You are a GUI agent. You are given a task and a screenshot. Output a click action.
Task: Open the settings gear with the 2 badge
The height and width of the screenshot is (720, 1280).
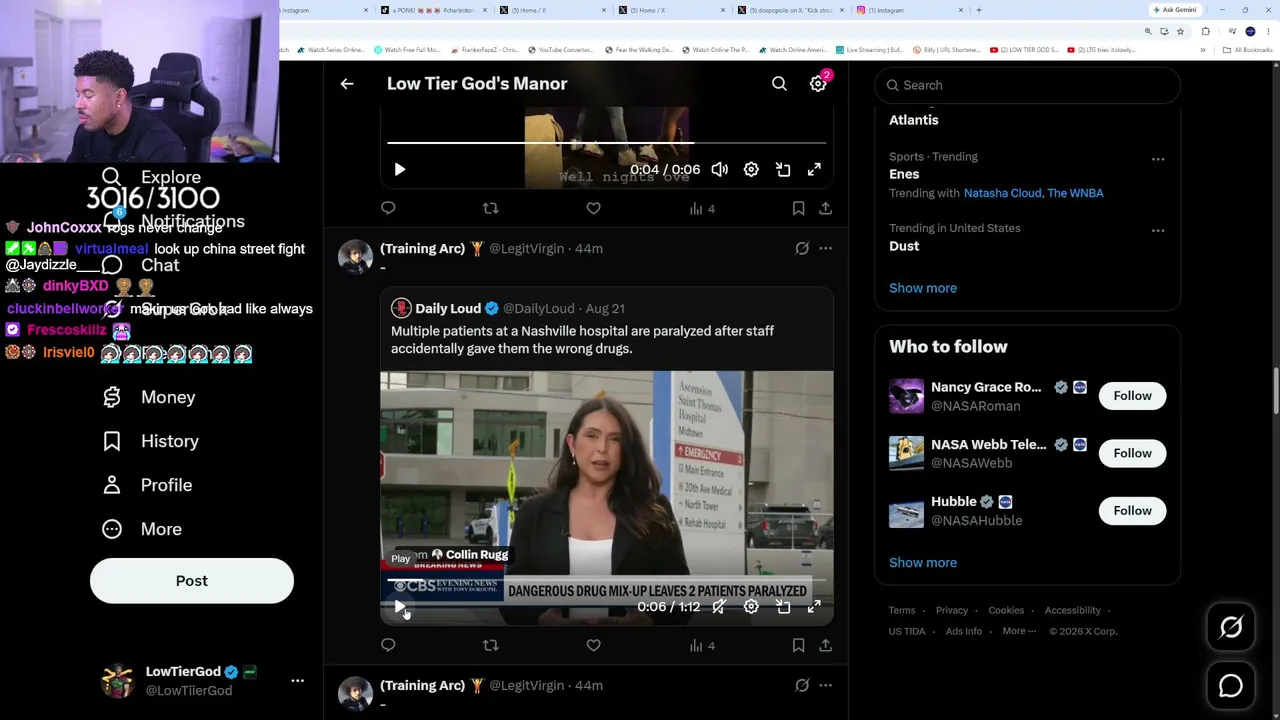tap(818, 84)
